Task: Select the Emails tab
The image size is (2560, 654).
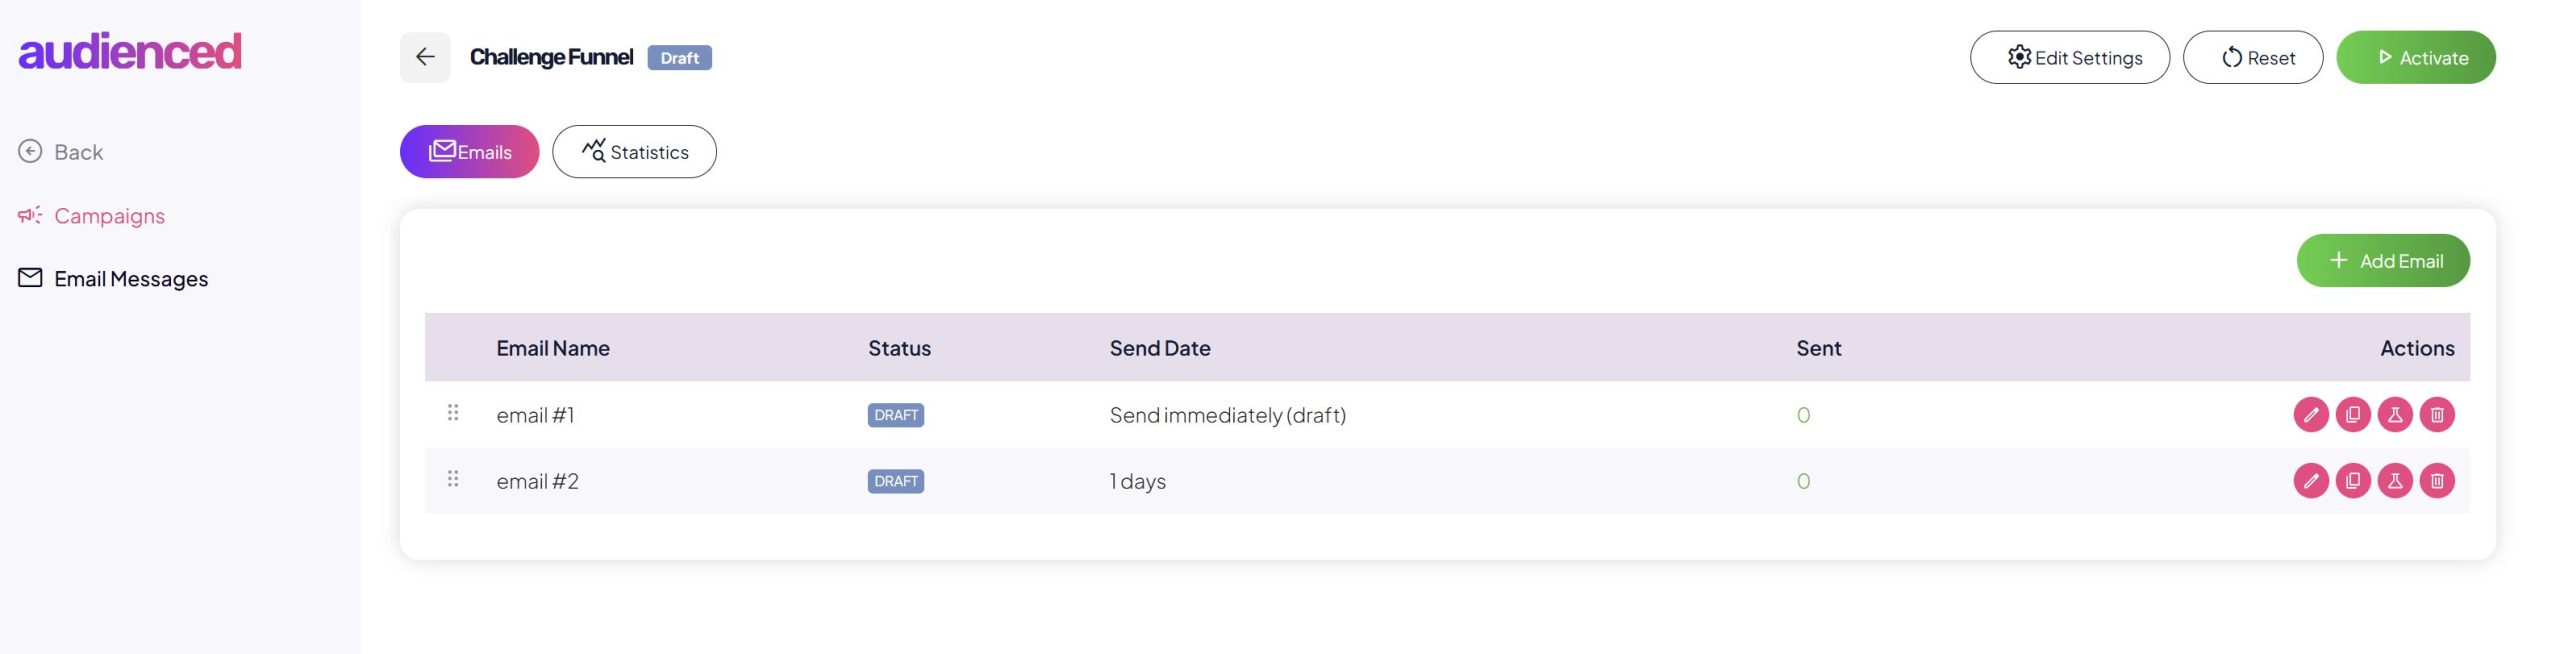Action: [x=469, y=152]
